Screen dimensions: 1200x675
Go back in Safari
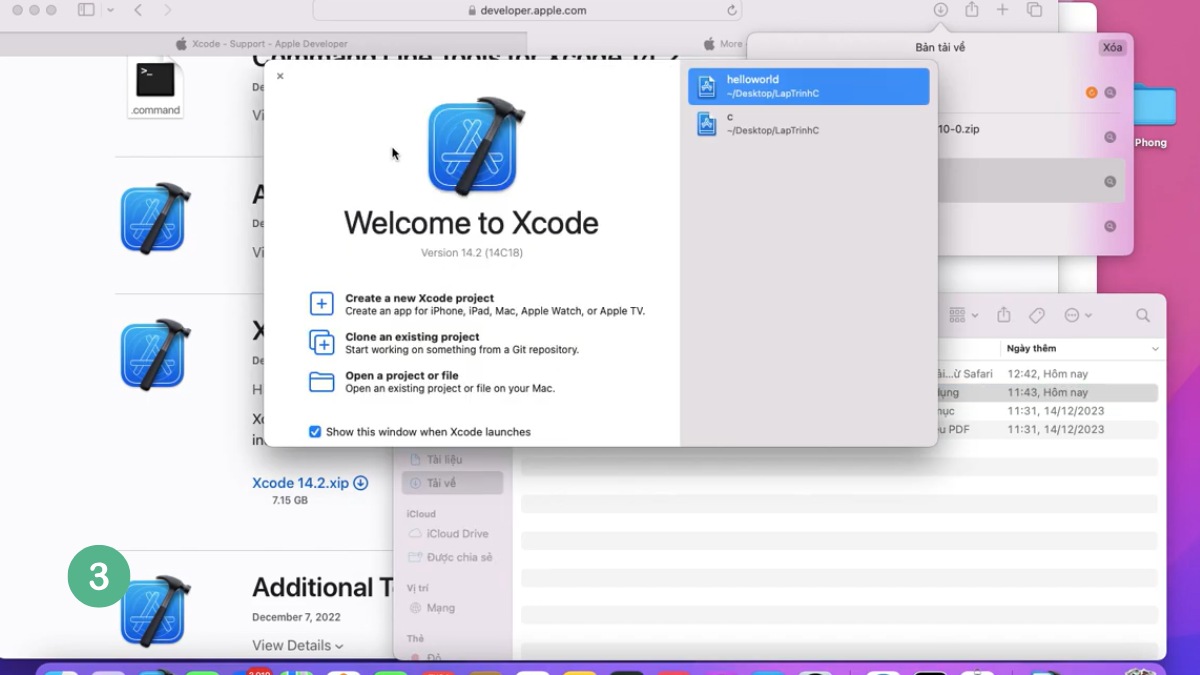[138, 10]
